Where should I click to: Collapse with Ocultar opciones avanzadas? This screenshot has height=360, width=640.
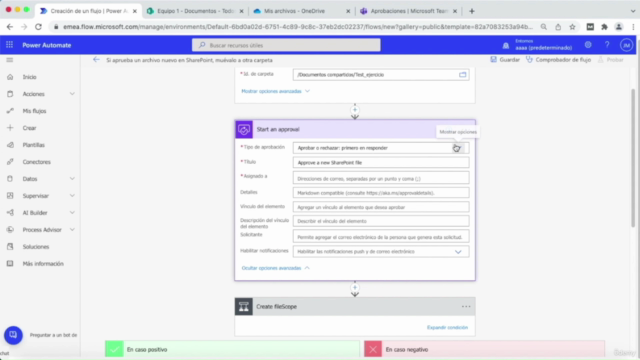tap(276, 268)
